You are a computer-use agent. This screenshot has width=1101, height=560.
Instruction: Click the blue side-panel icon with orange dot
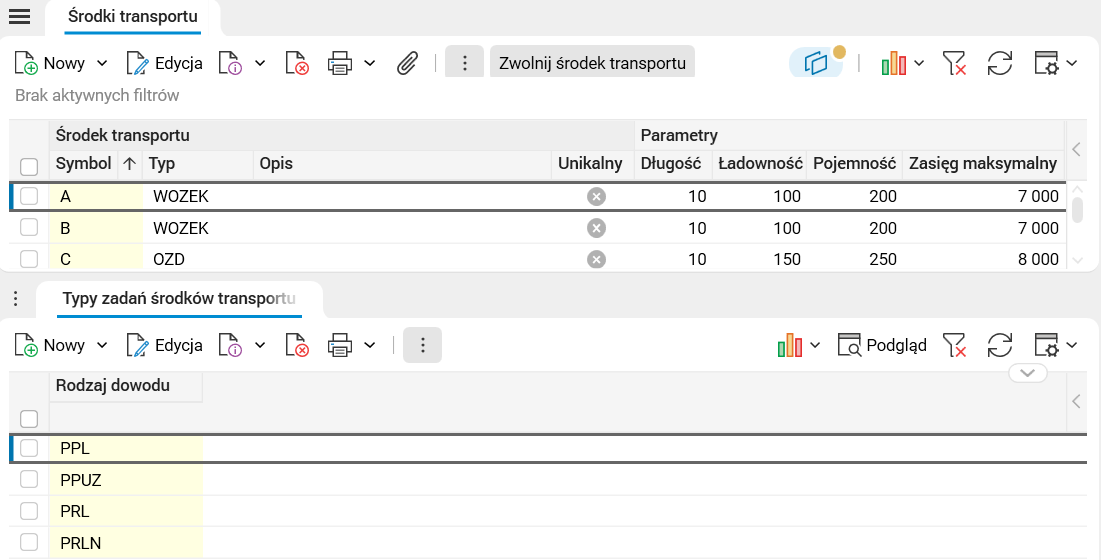click(x=817, y=64)
